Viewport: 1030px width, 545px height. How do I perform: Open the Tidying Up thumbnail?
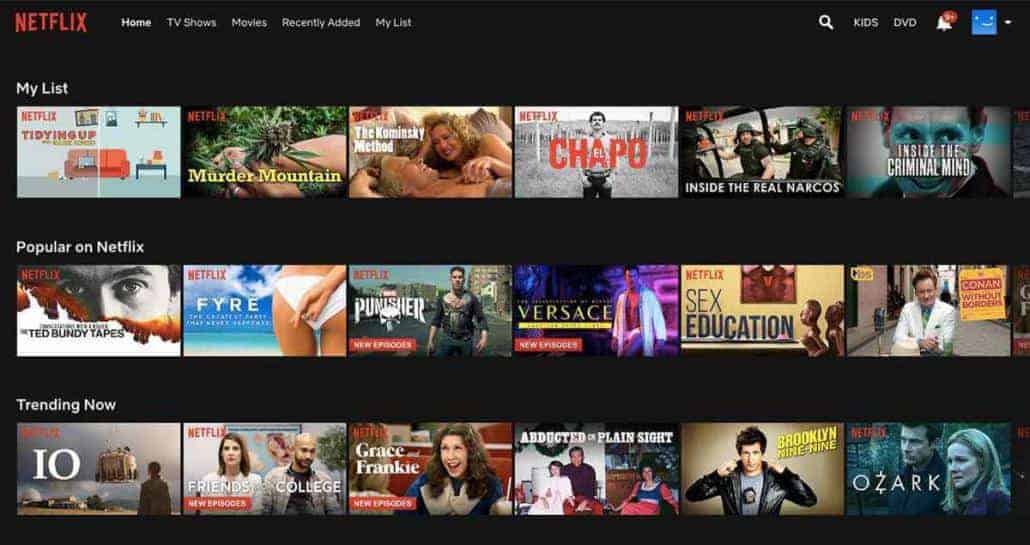pyautogui.click(x=99, y=152)
